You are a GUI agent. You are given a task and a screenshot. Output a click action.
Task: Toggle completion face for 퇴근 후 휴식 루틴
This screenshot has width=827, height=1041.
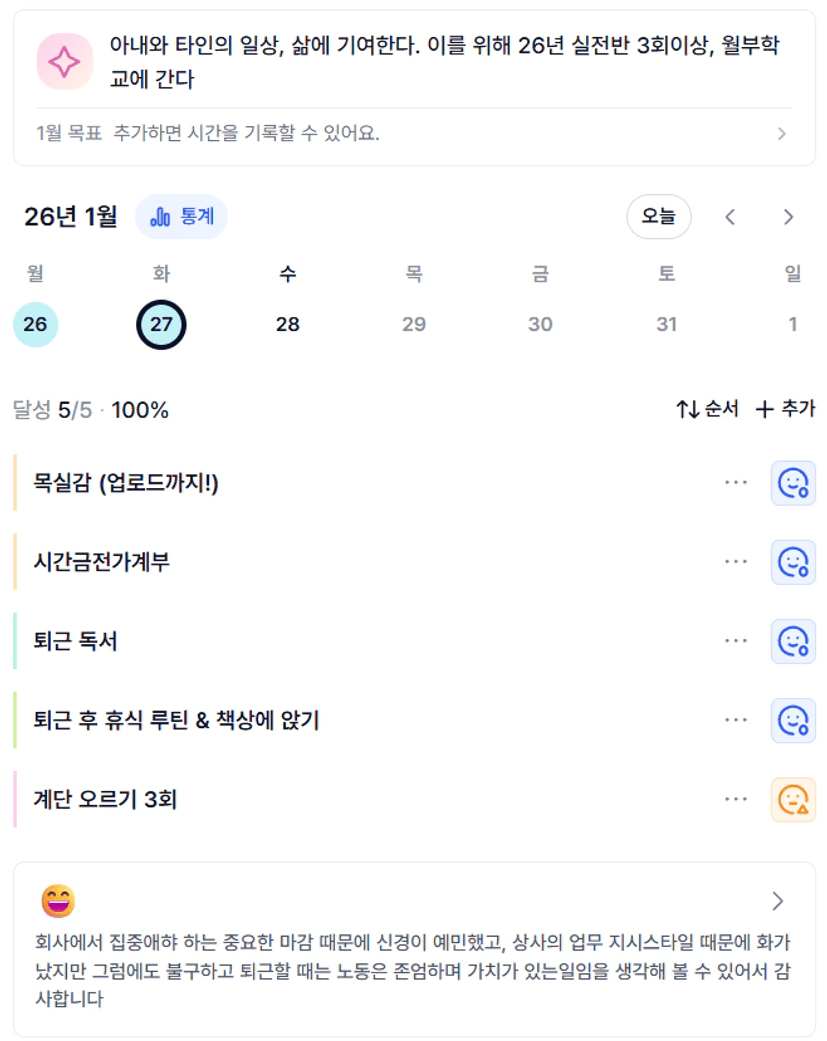click(793, 720)
